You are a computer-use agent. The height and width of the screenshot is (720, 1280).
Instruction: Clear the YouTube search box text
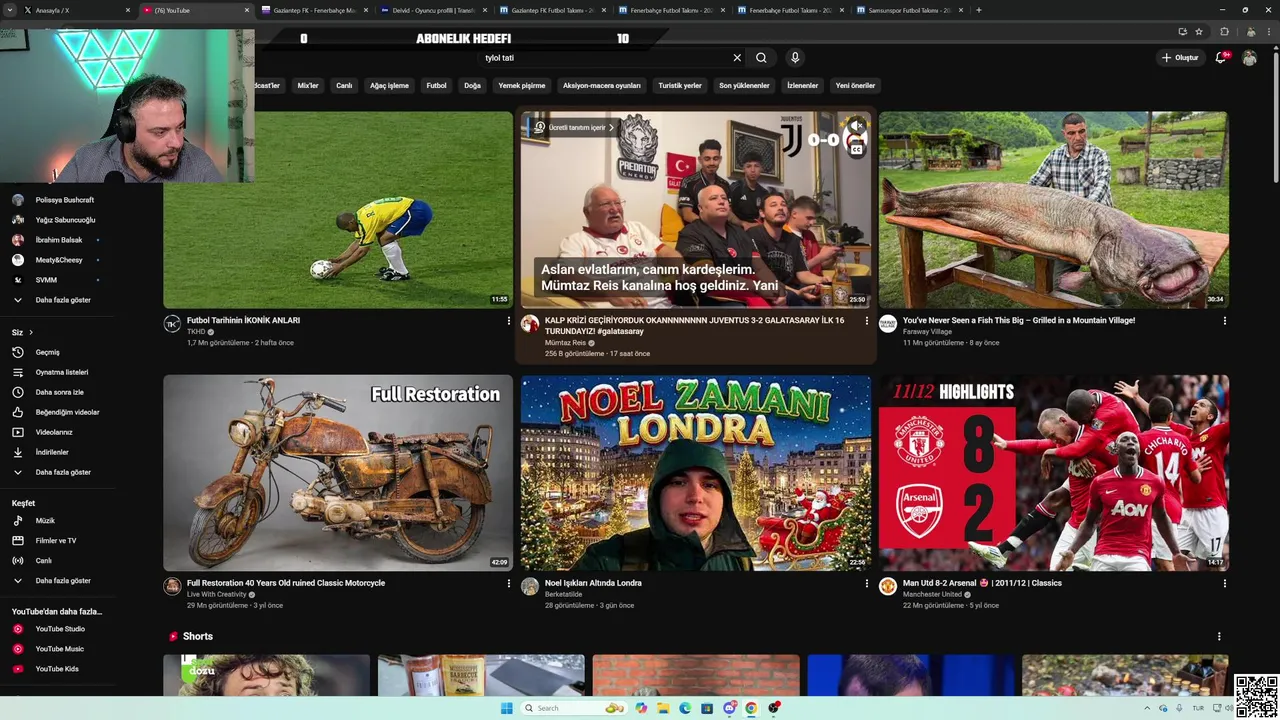(x=737, y=58)
